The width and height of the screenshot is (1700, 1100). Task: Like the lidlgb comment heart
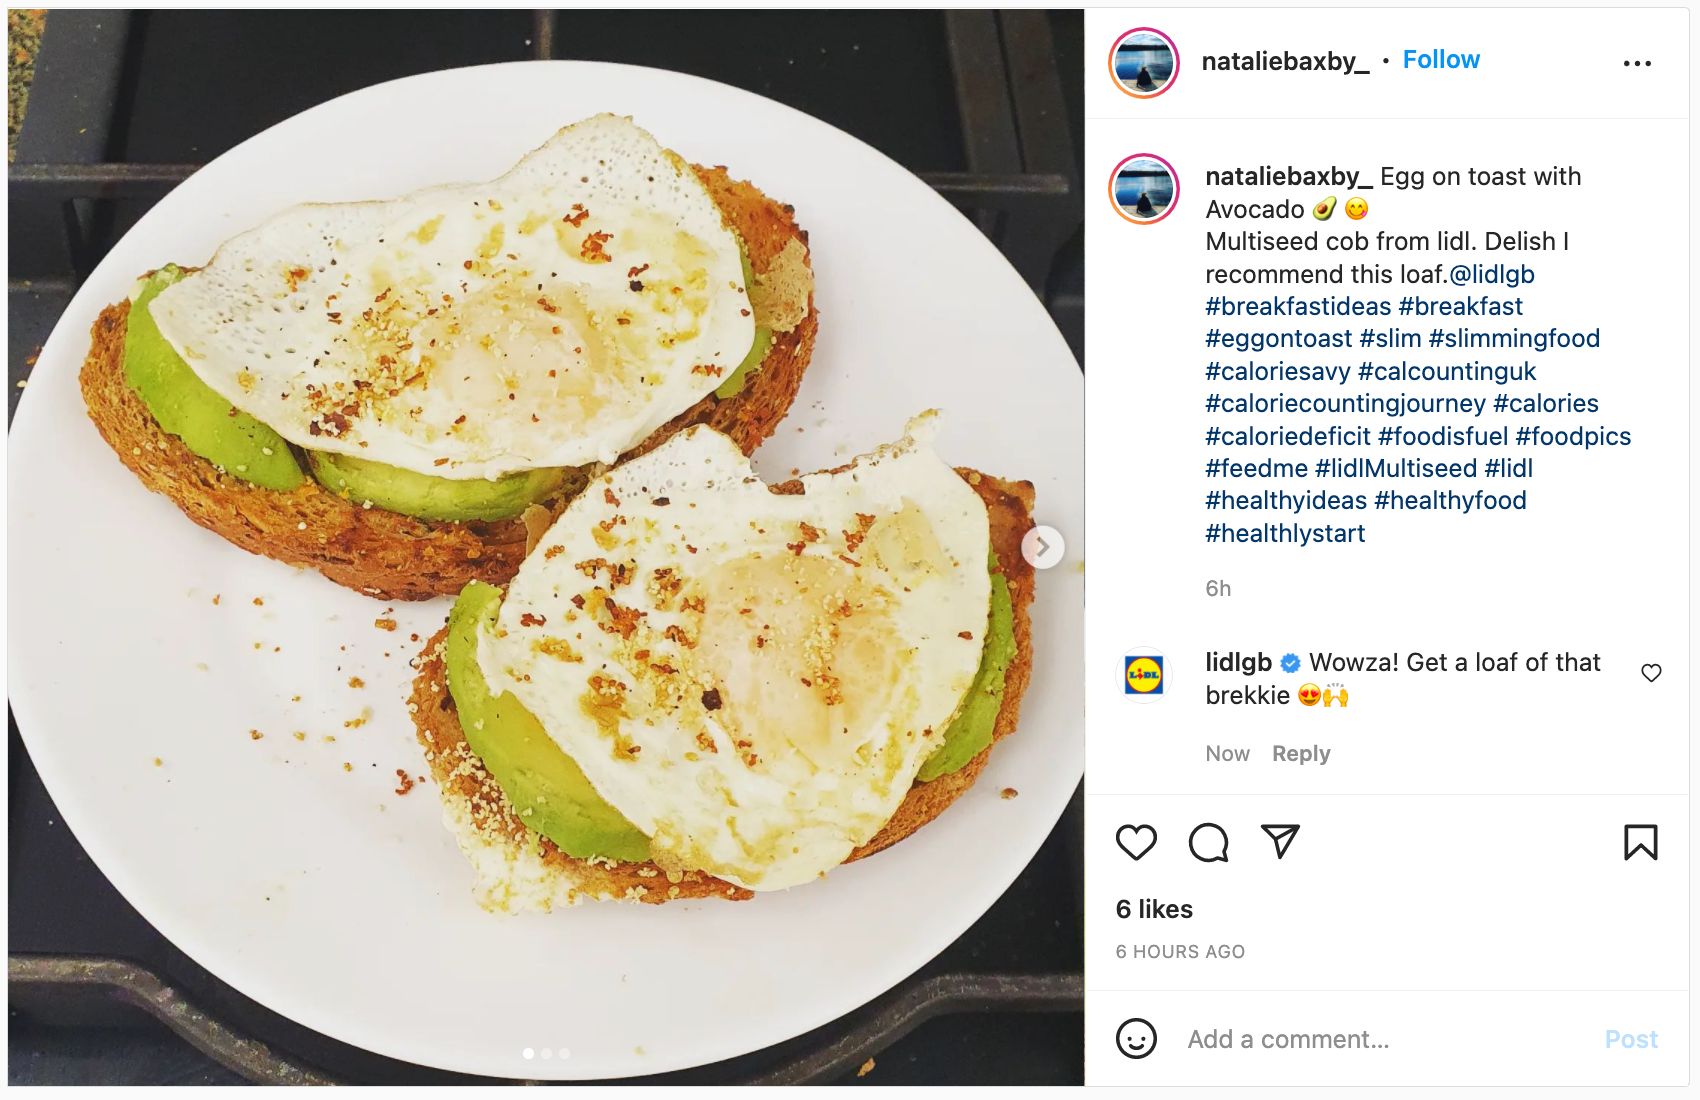coord(1651,673)
